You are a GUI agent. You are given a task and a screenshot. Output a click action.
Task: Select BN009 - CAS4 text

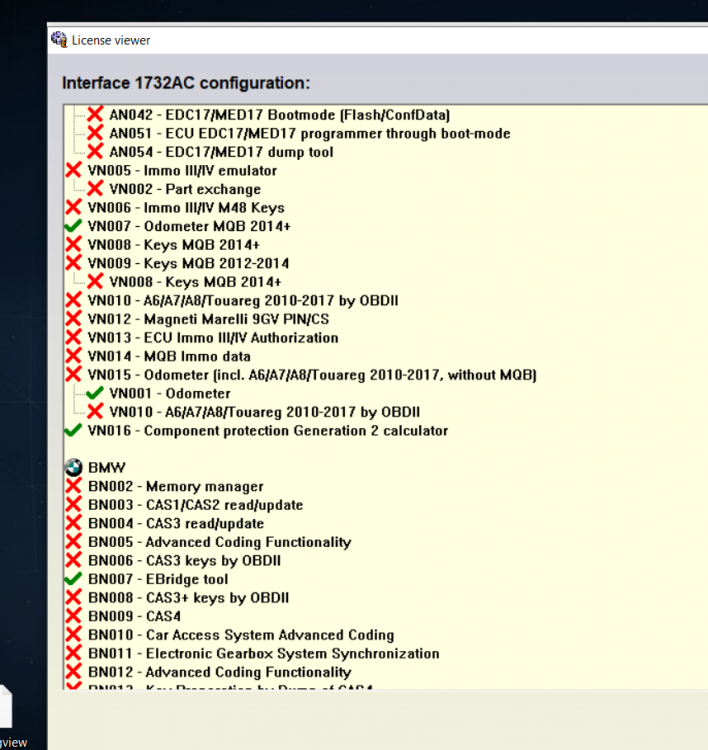point(134,617)
